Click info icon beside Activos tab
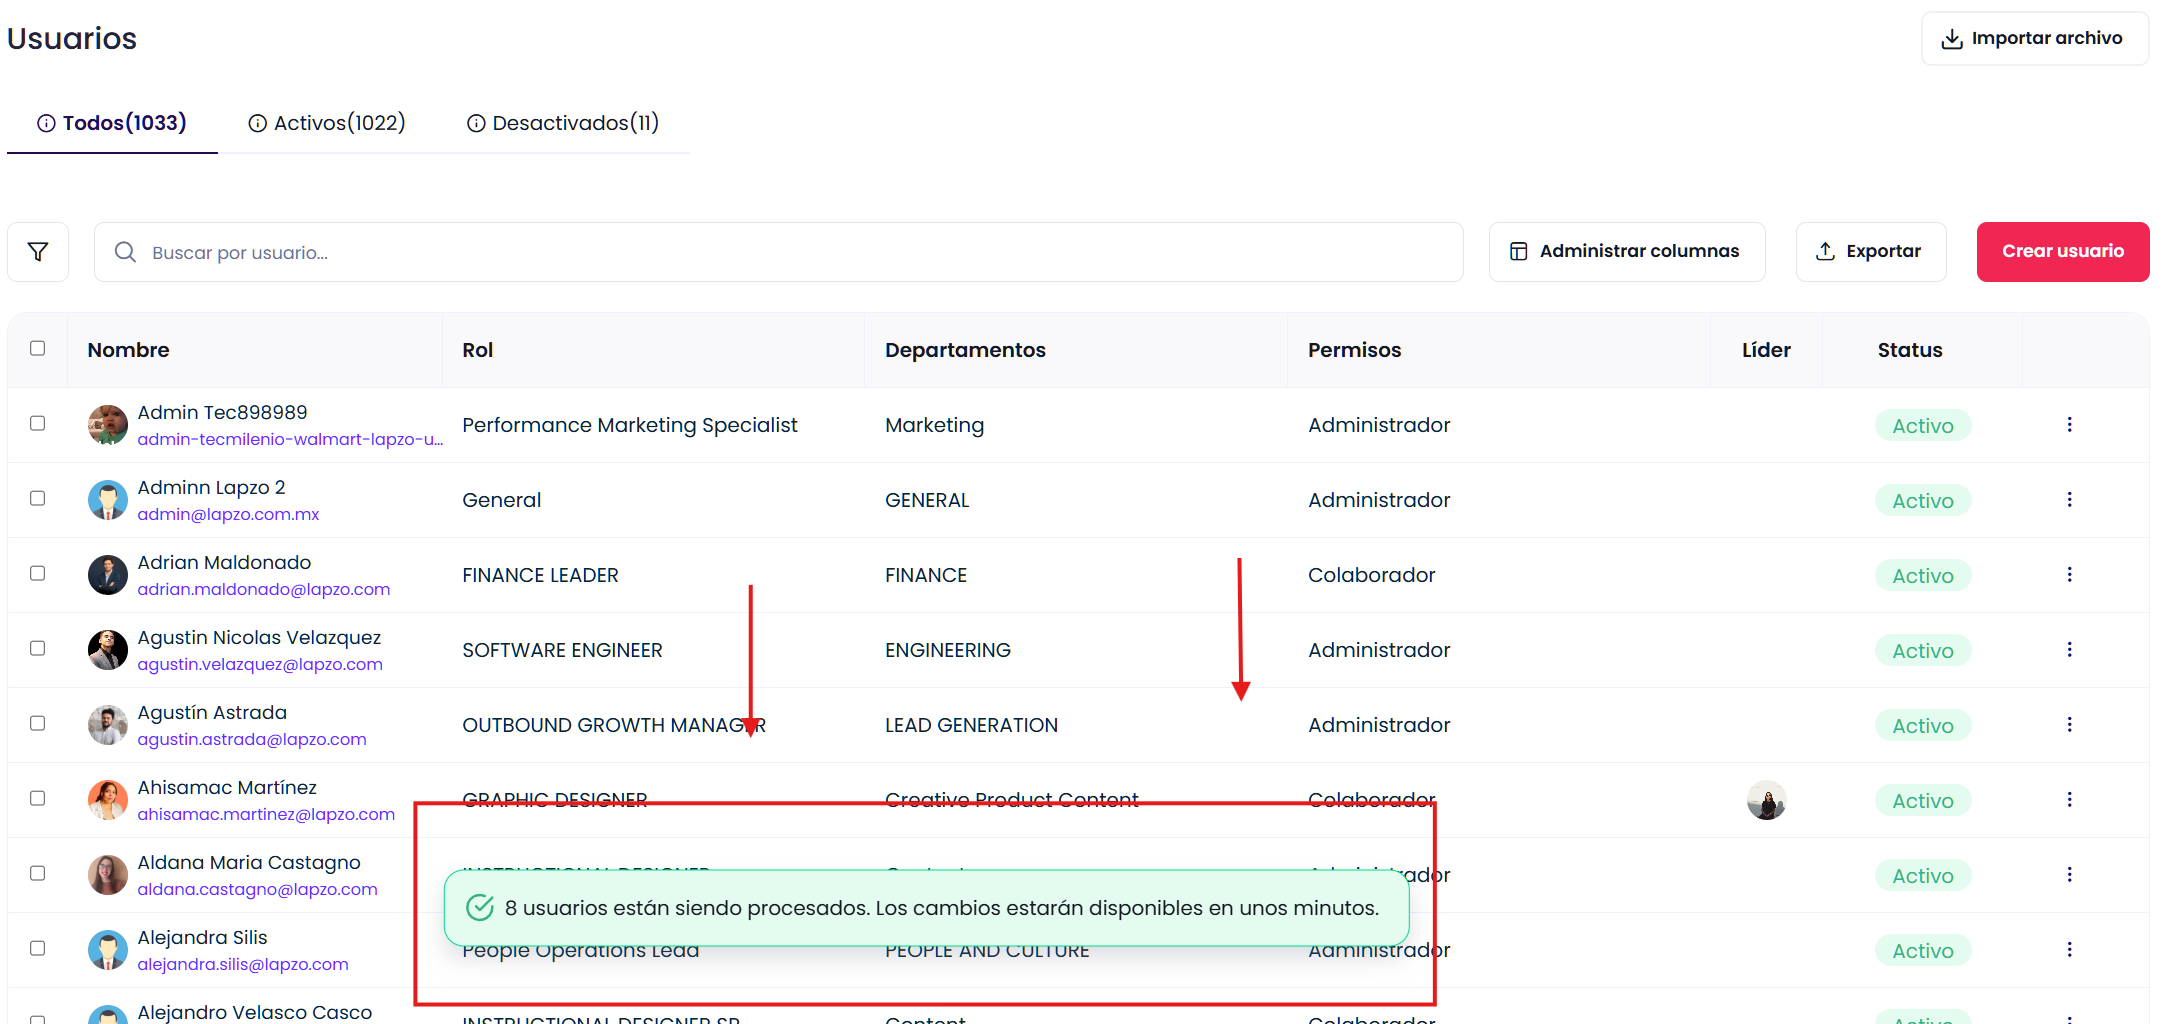 pyautogui.click(x=257, y=123)
